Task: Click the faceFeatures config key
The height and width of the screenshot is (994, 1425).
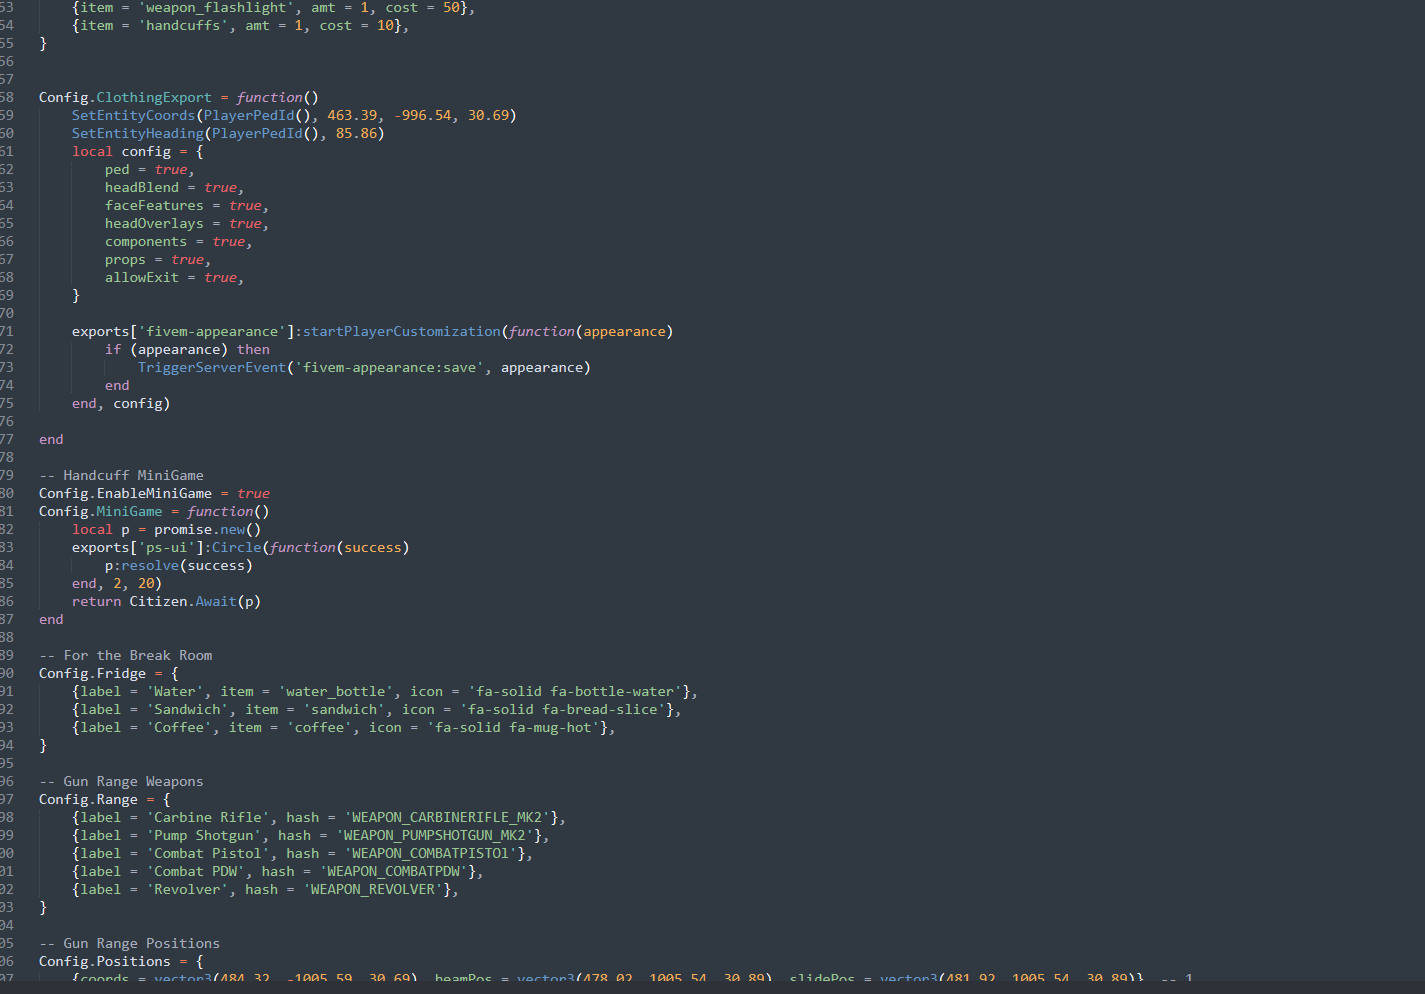Action: pos(154,206)
